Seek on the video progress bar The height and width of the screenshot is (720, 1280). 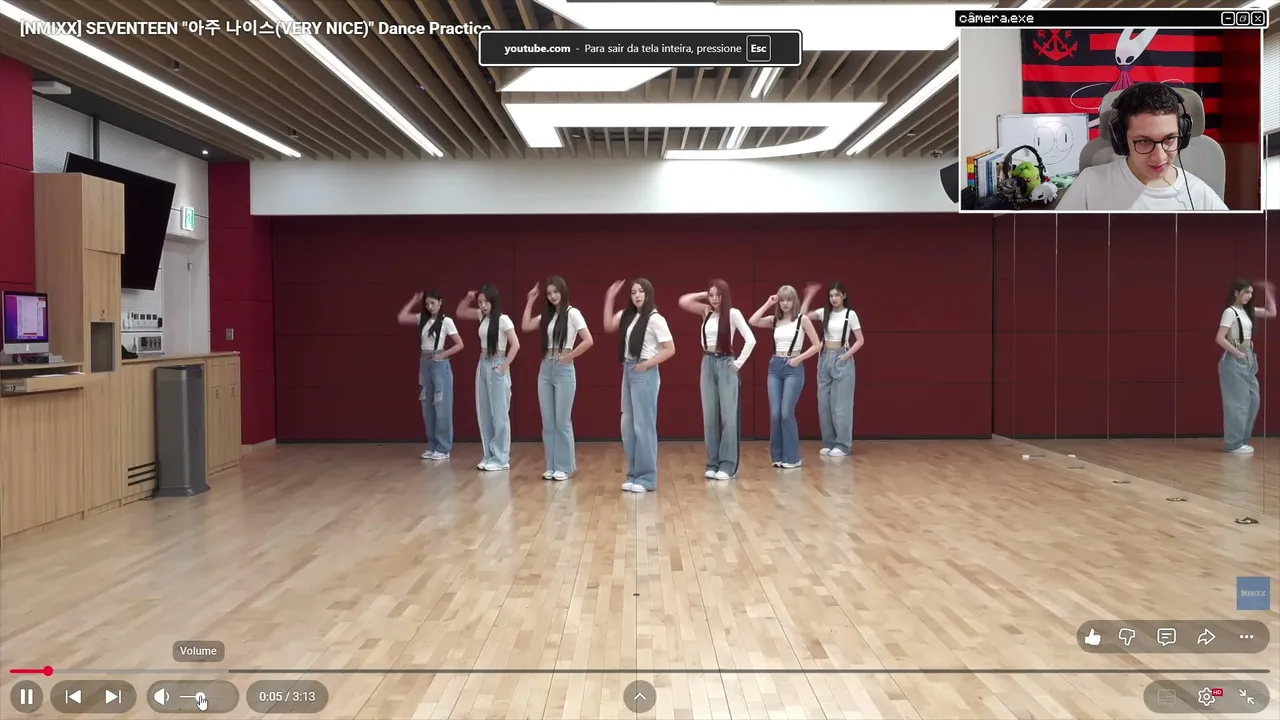[640, 671]
